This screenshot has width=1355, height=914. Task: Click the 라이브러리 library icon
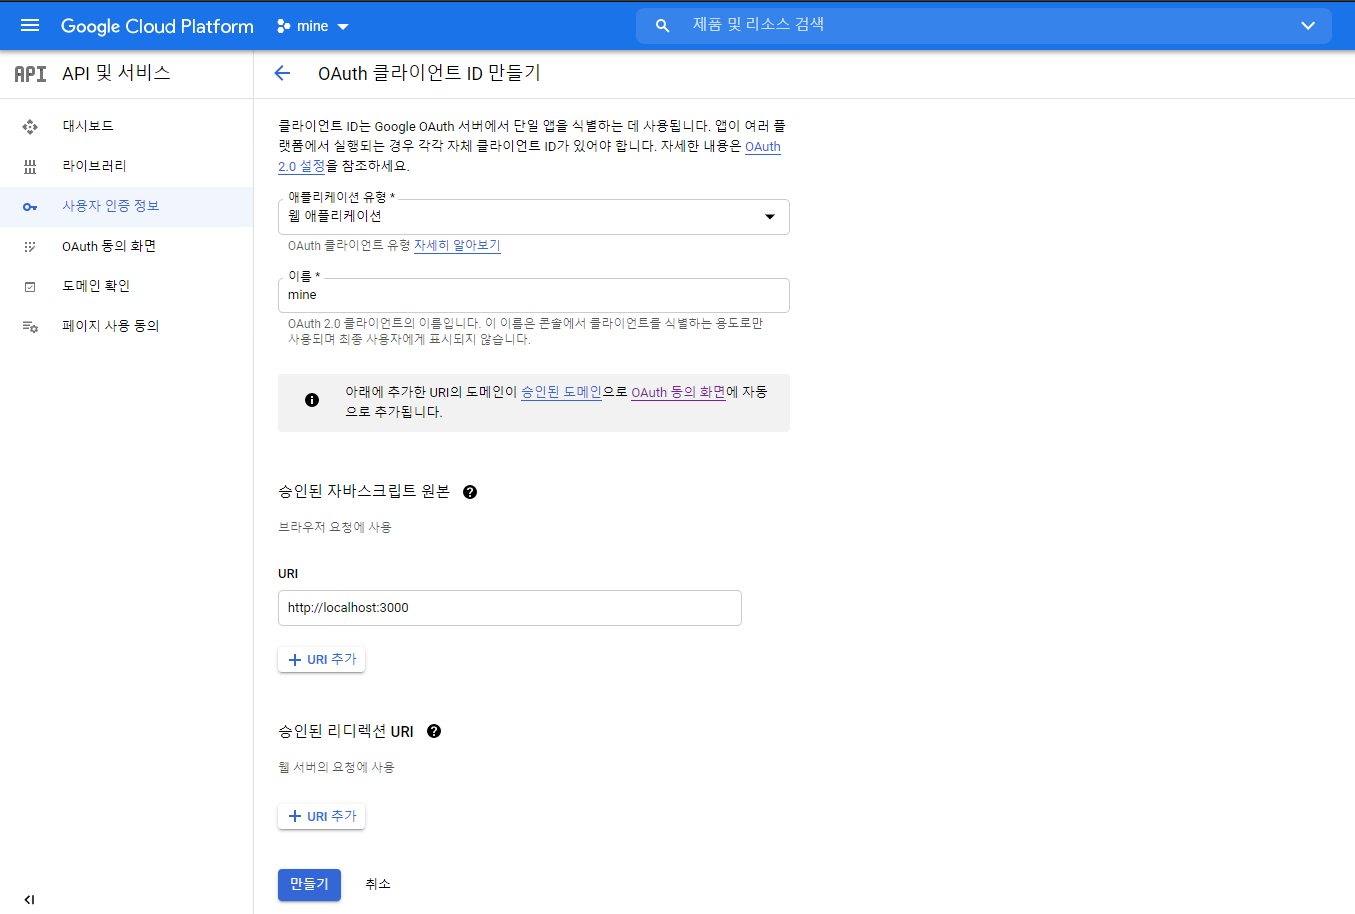click(30, 167)
